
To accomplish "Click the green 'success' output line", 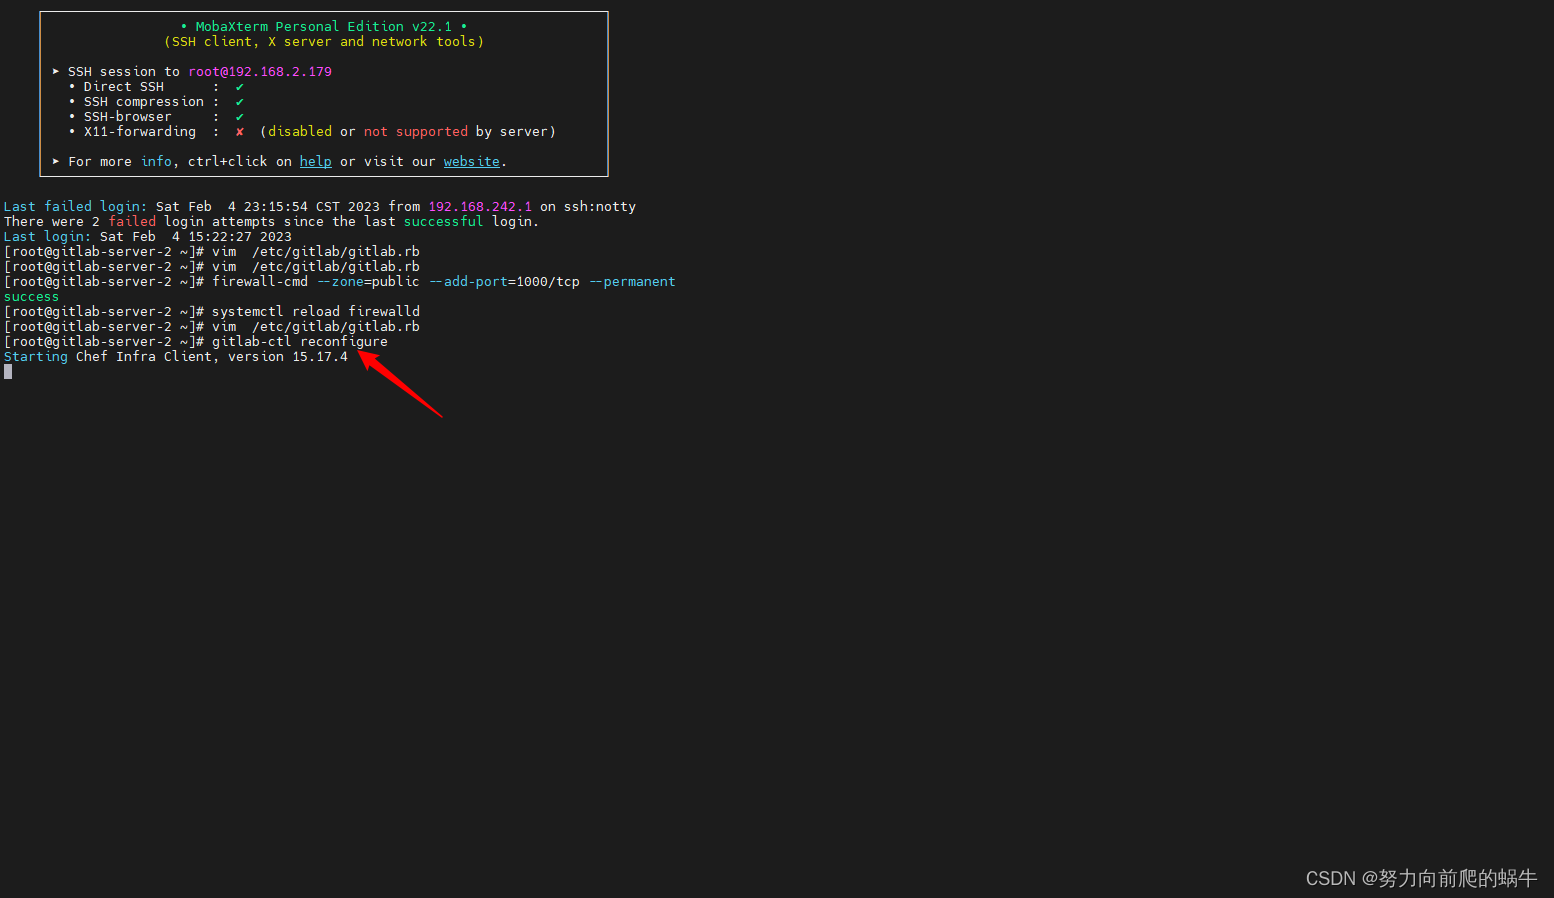I will tap(31, 296).
